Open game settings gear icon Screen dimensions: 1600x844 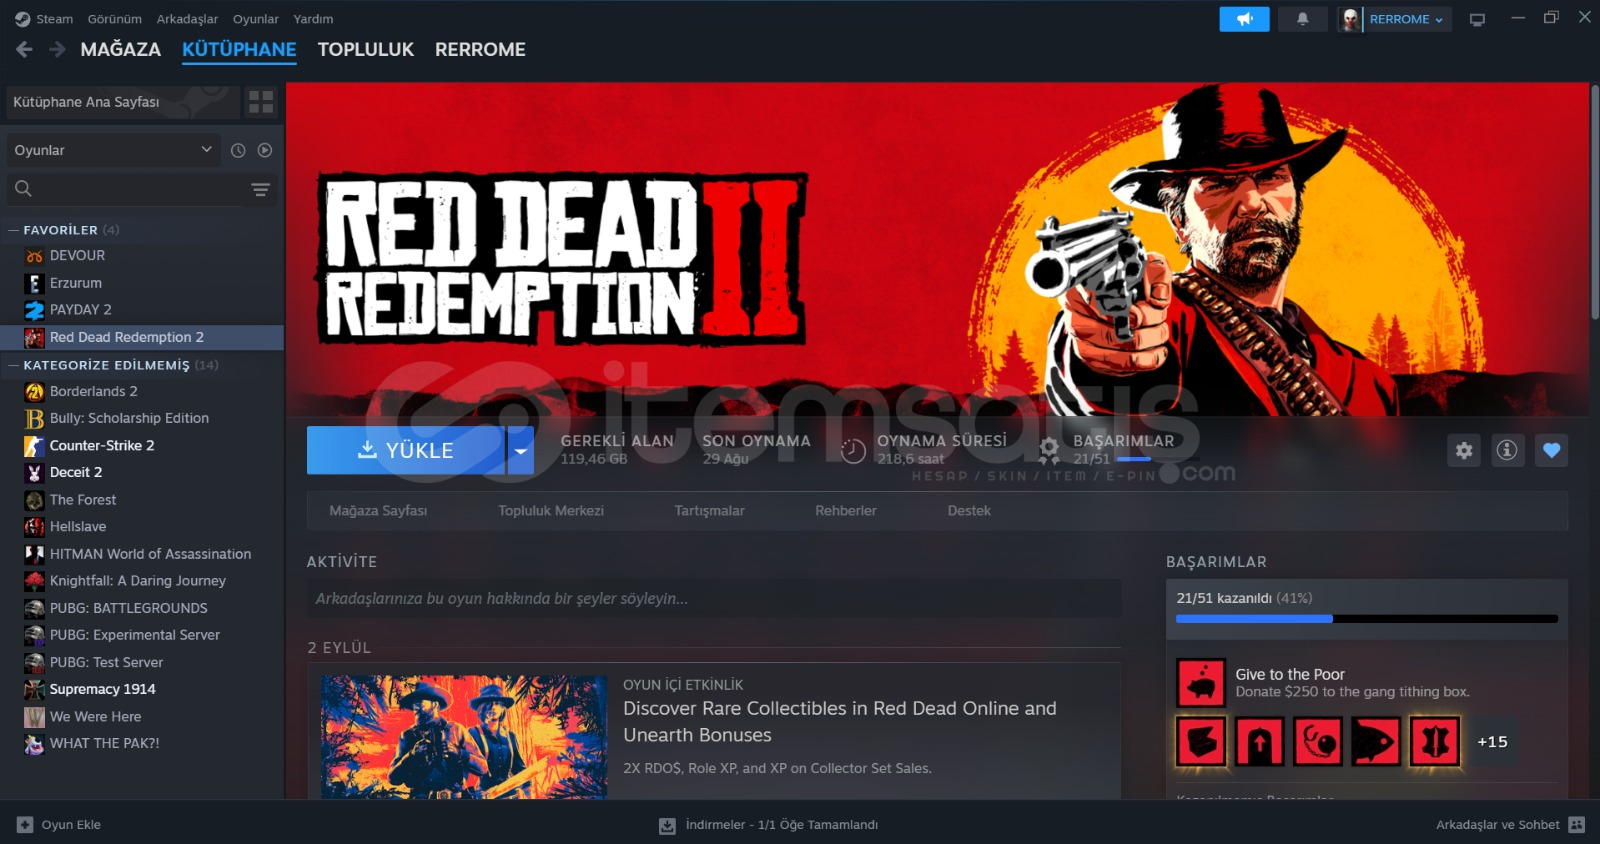(1464, 450)
